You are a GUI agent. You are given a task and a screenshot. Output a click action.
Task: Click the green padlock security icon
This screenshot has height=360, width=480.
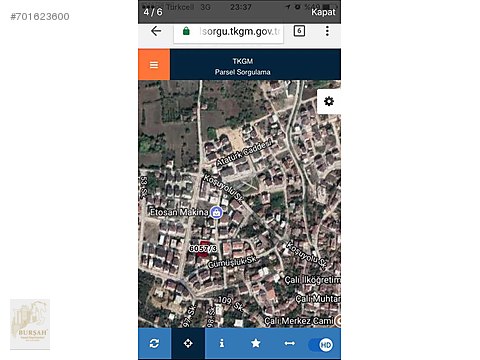[186, 31]
